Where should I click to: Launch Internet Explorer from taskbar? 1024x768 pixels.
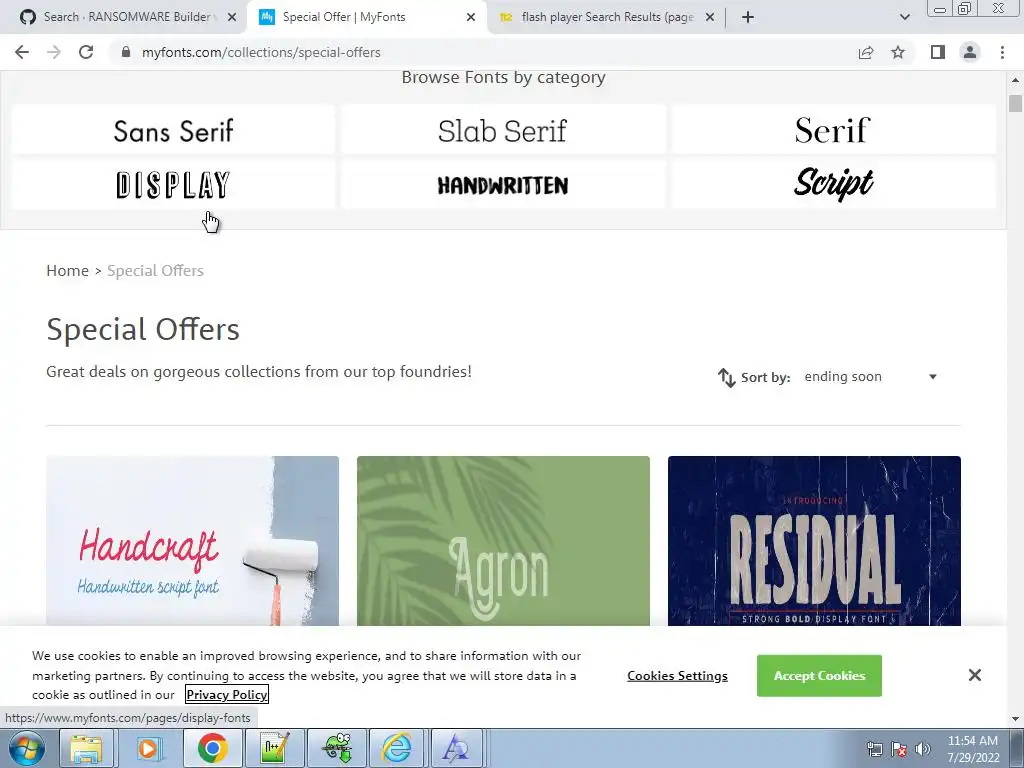coord(396,748)
